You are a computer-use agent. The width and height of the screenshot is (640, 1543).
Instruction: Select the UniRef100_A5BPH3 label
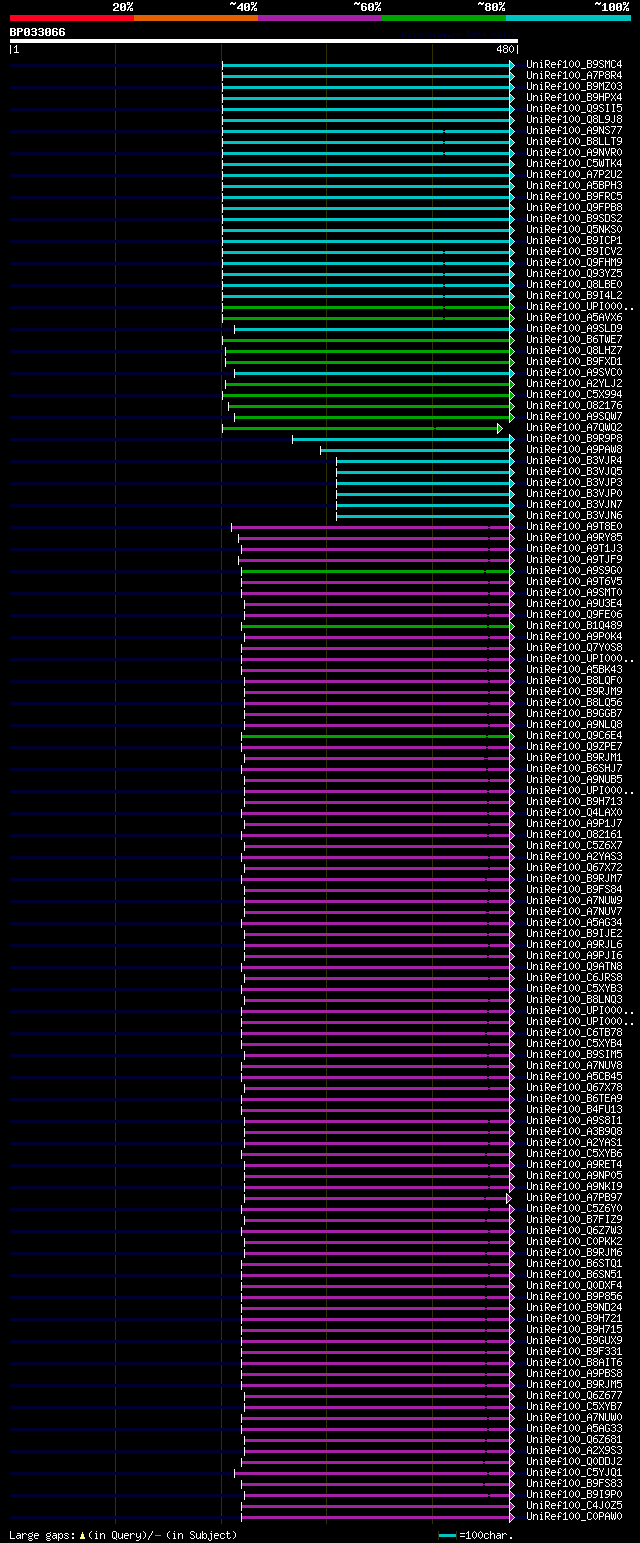coord(574,186)
